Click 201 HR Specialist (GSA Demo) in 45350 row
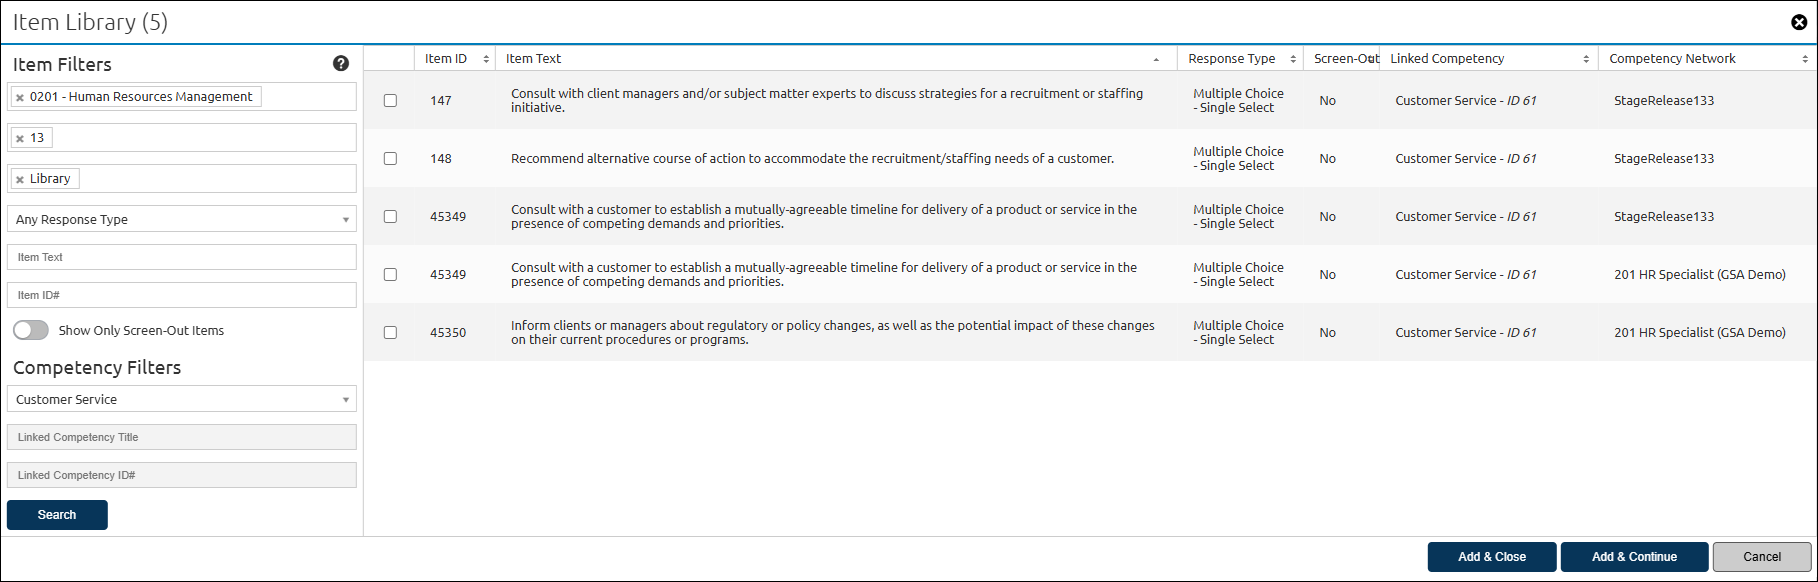Image resolution: width=1818 pixels, height=582 pixels. pyautogui.click(x=1700, y=332)
